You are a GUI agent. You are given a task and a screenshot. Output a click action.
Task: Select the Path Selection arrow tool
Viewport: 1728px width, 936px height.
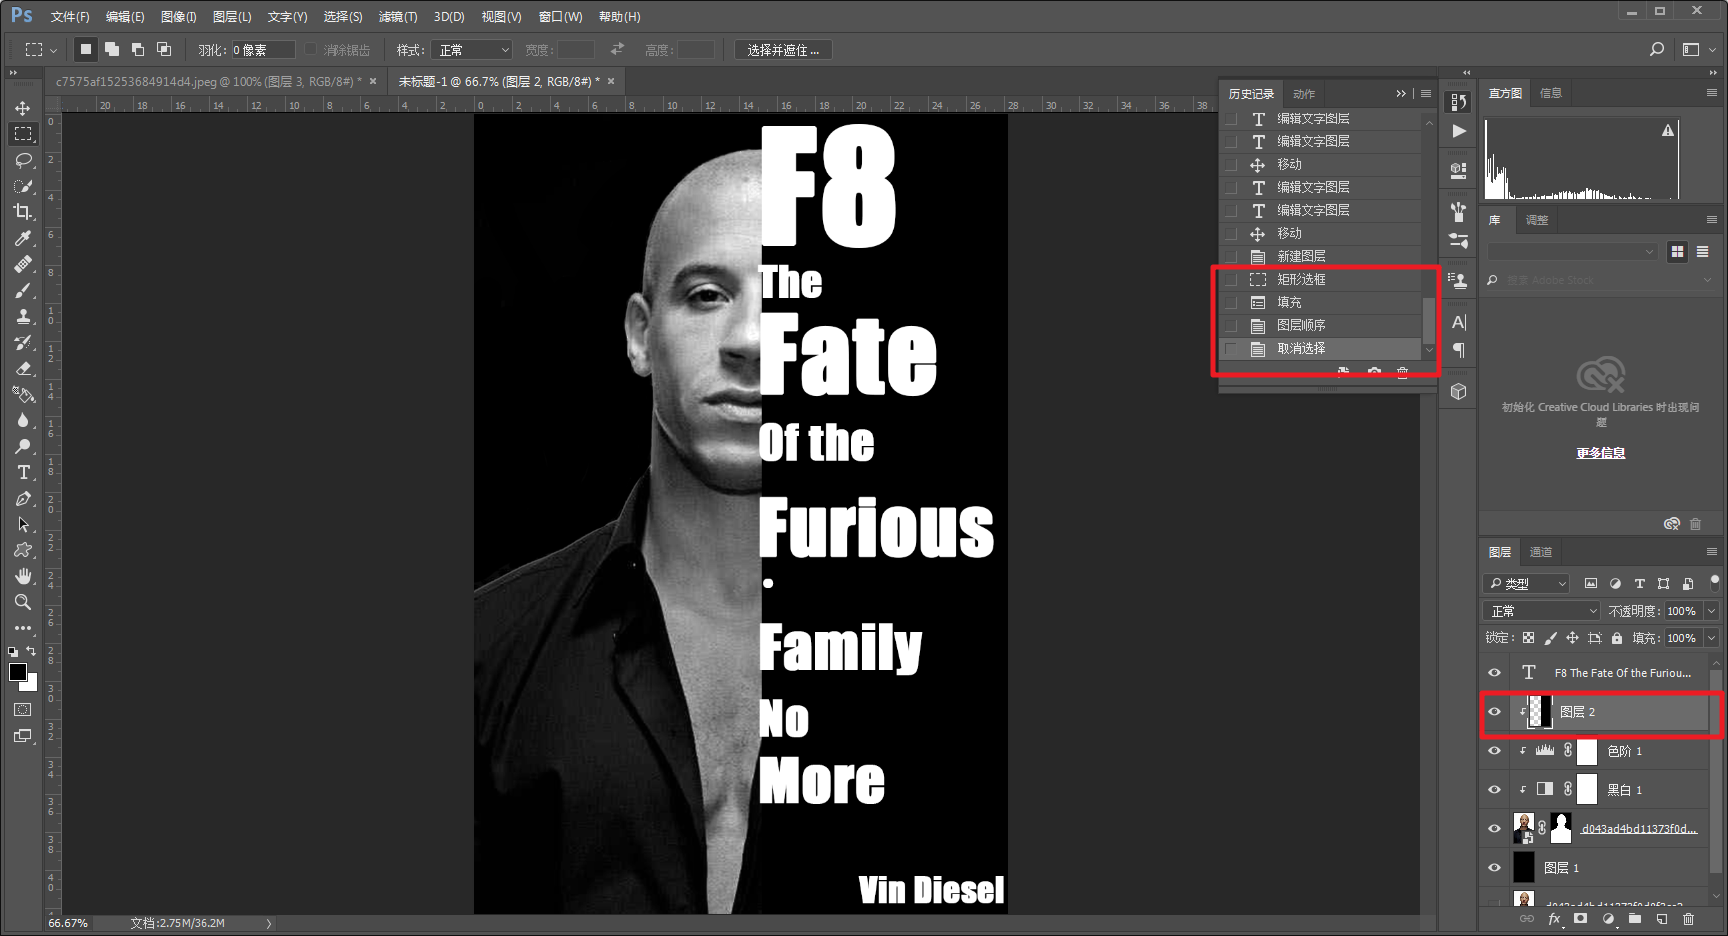click(x=22, y=524)
